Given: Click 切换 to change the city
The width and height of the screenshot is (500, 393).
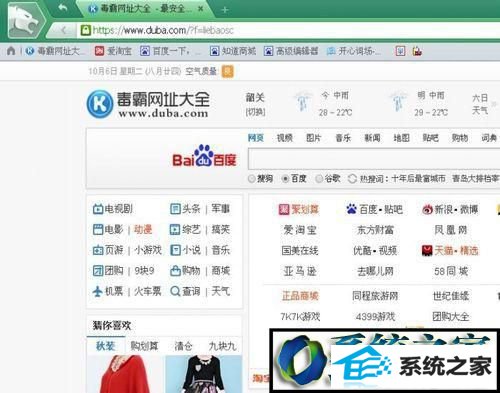Looking at the screenshot, I should 255,112.
